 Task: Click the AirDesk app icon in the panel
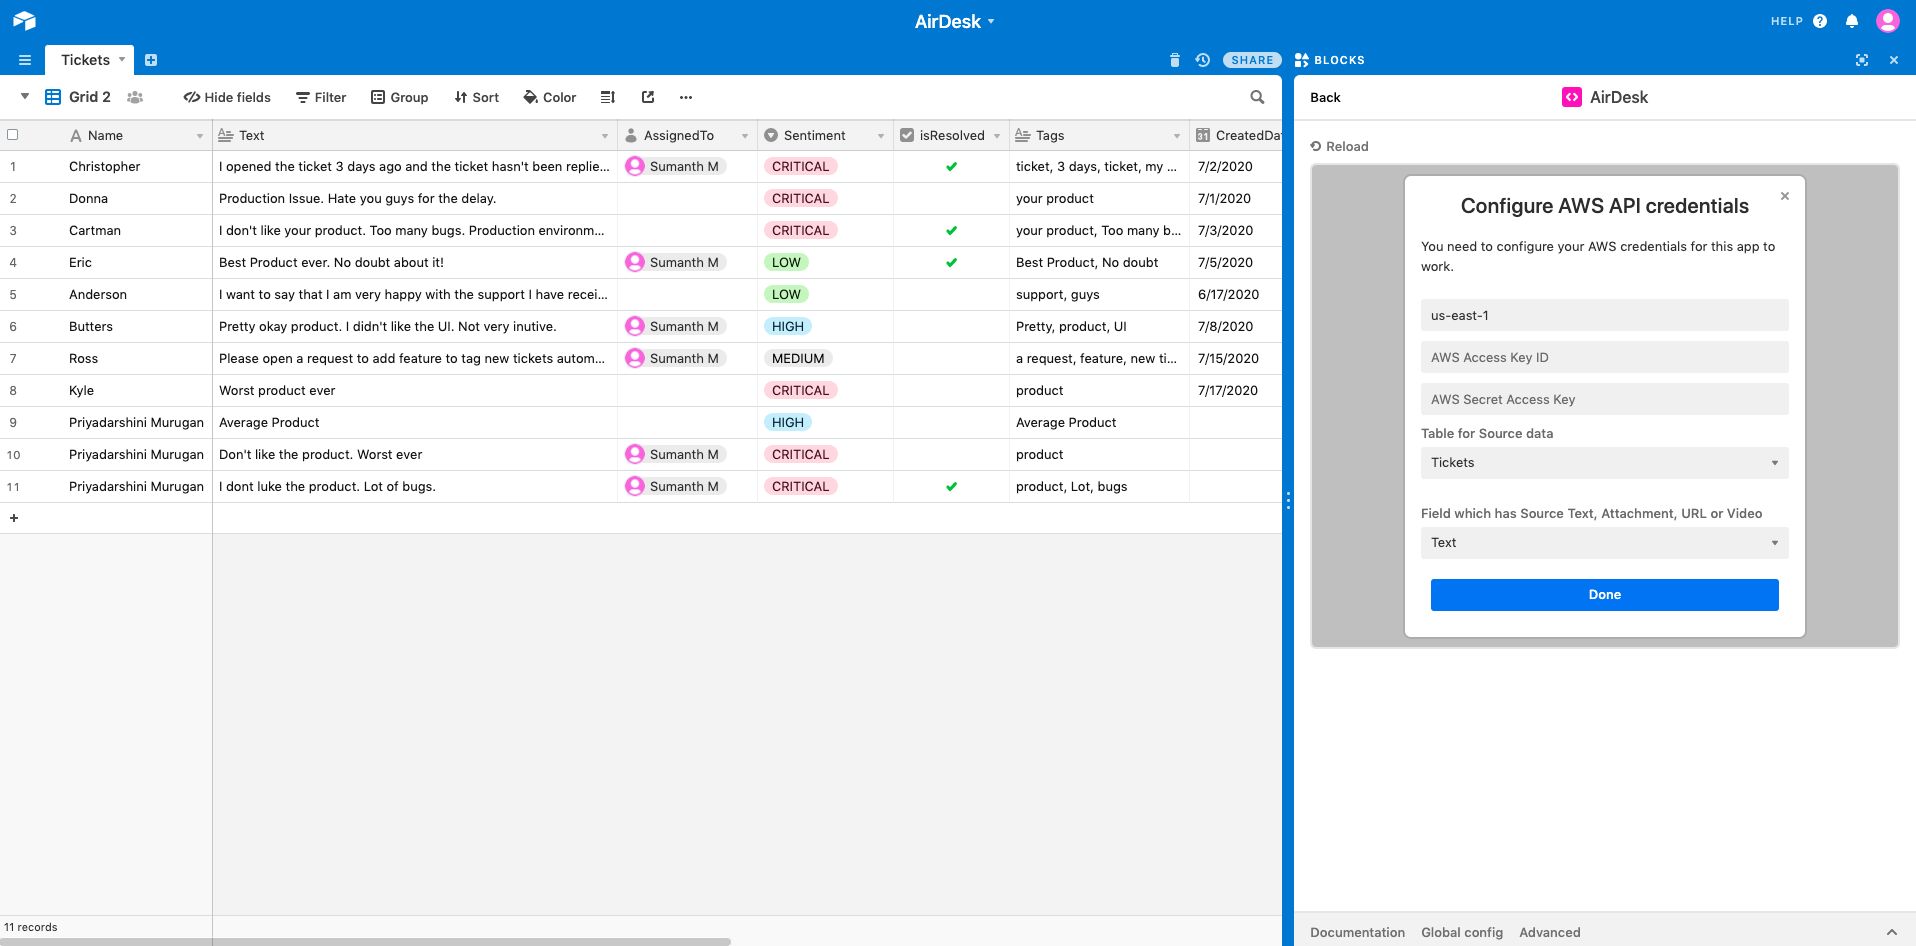(1572, 97)
